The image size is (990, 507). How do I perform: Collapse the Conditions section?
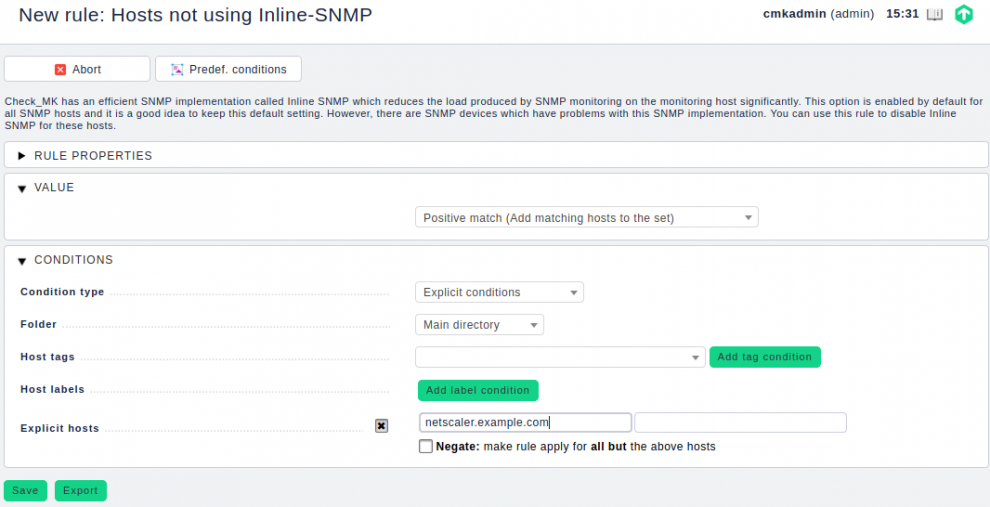(x=22, y=260)
